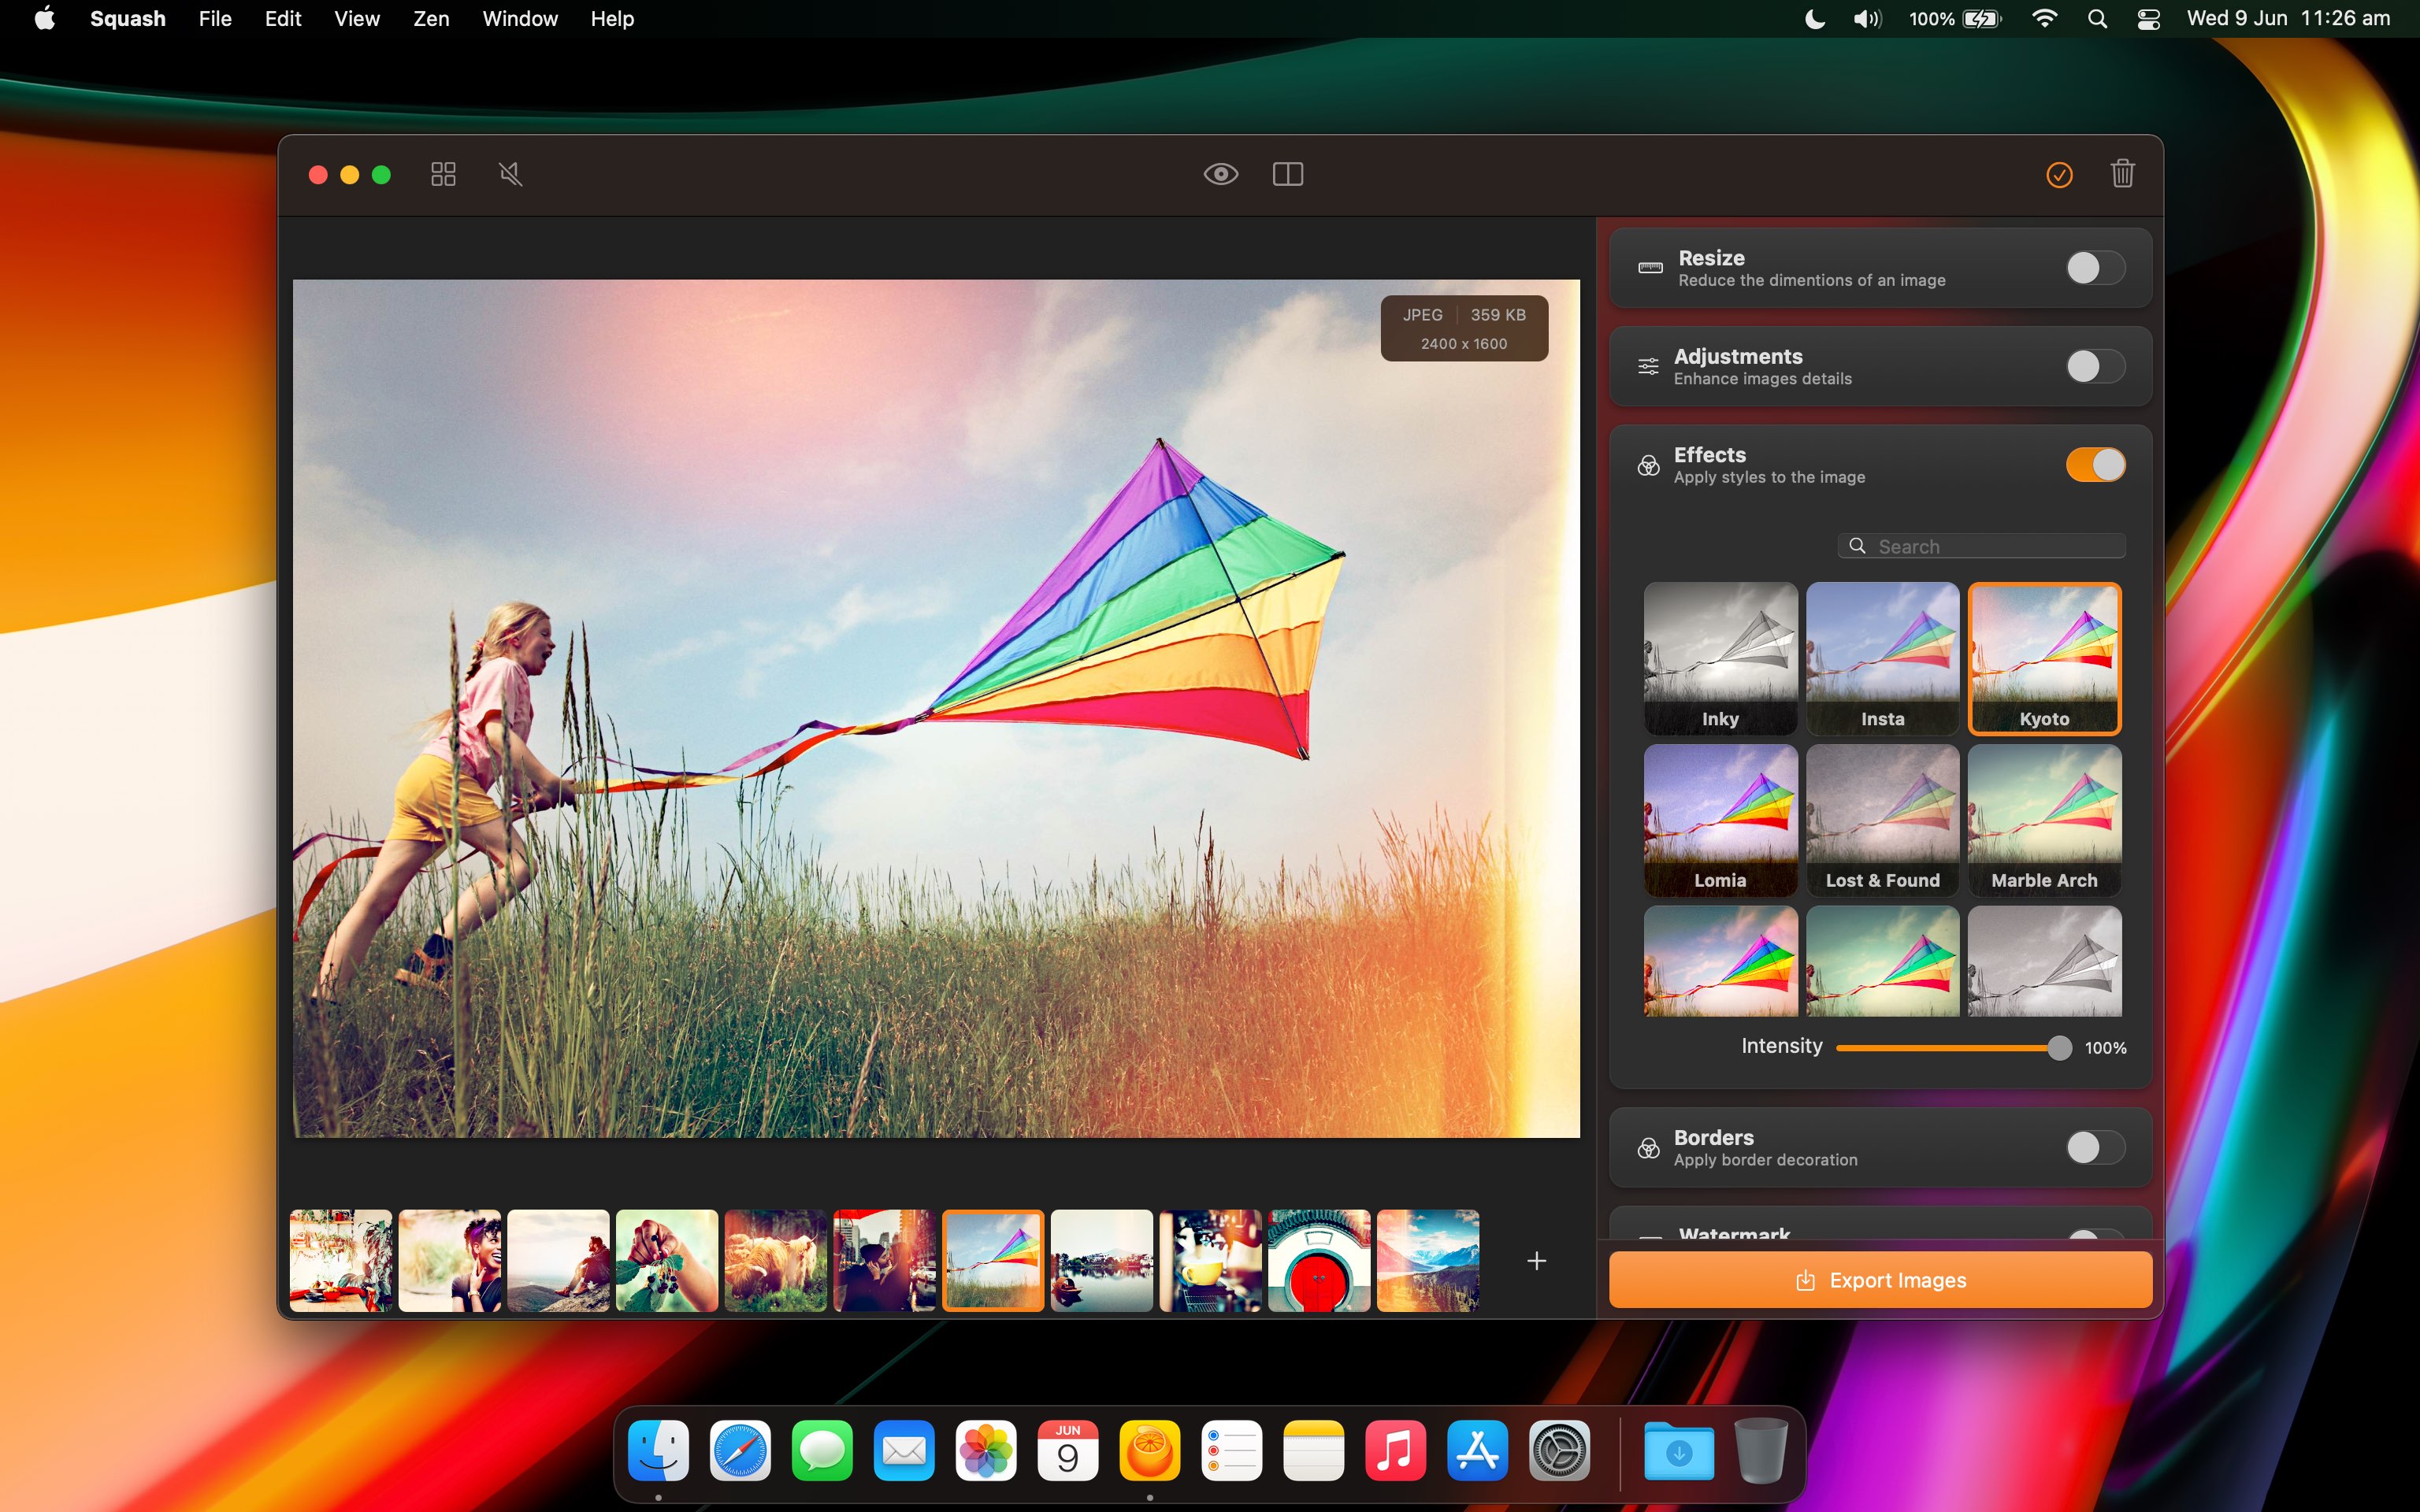Click the Adjustments sliders icon
This screenshot has height=1512, width=2420.
pyautogui.click(x=1648, y=366)
